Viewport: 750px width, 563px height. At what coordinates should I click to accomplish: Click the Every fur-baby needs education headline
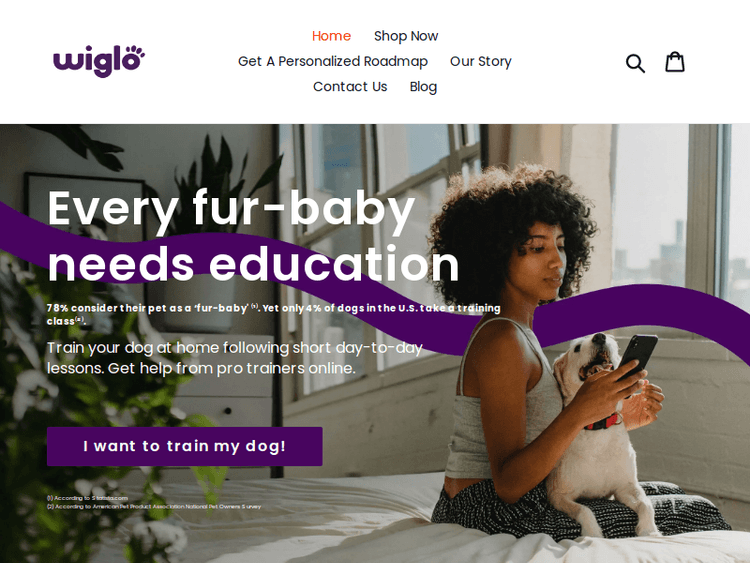coord(254,235)
